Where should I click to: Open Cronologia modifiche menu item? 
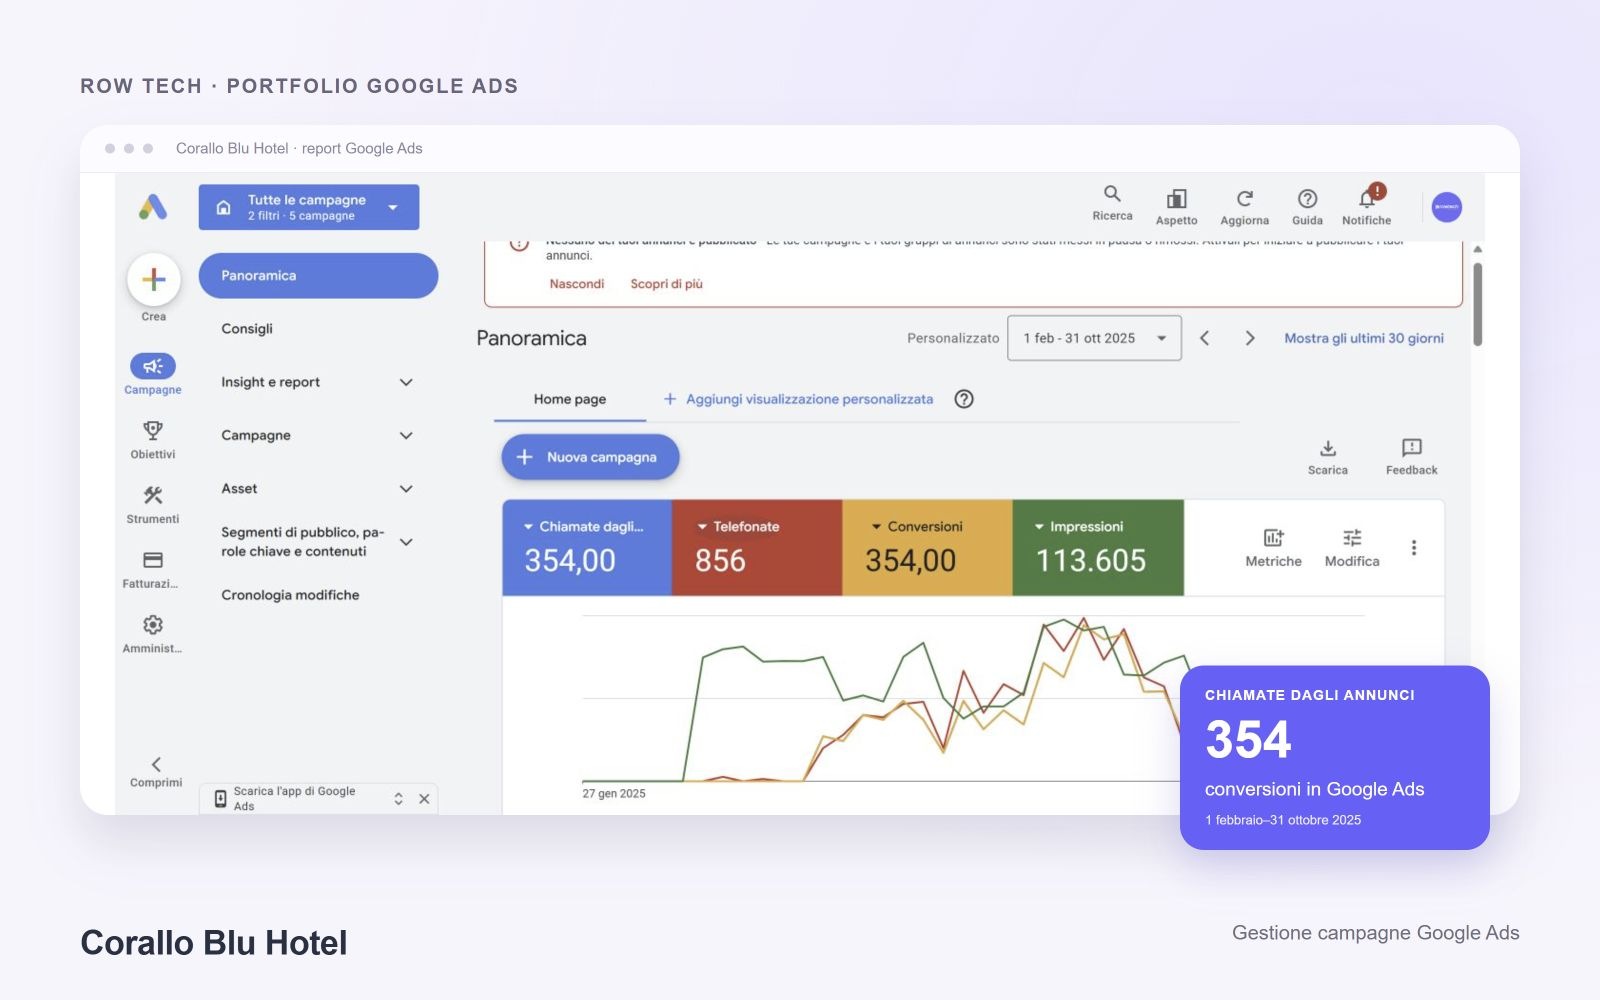(x=290, y=595)
